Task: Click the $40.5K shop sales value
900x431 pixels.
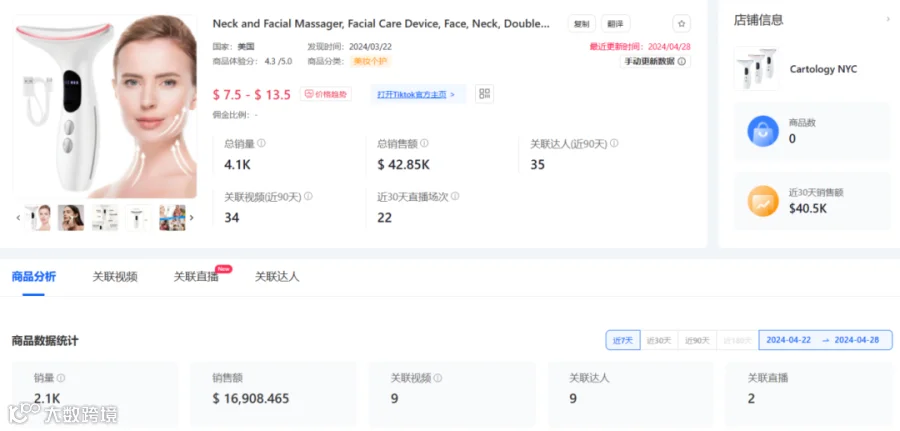Action: [808, 208]
